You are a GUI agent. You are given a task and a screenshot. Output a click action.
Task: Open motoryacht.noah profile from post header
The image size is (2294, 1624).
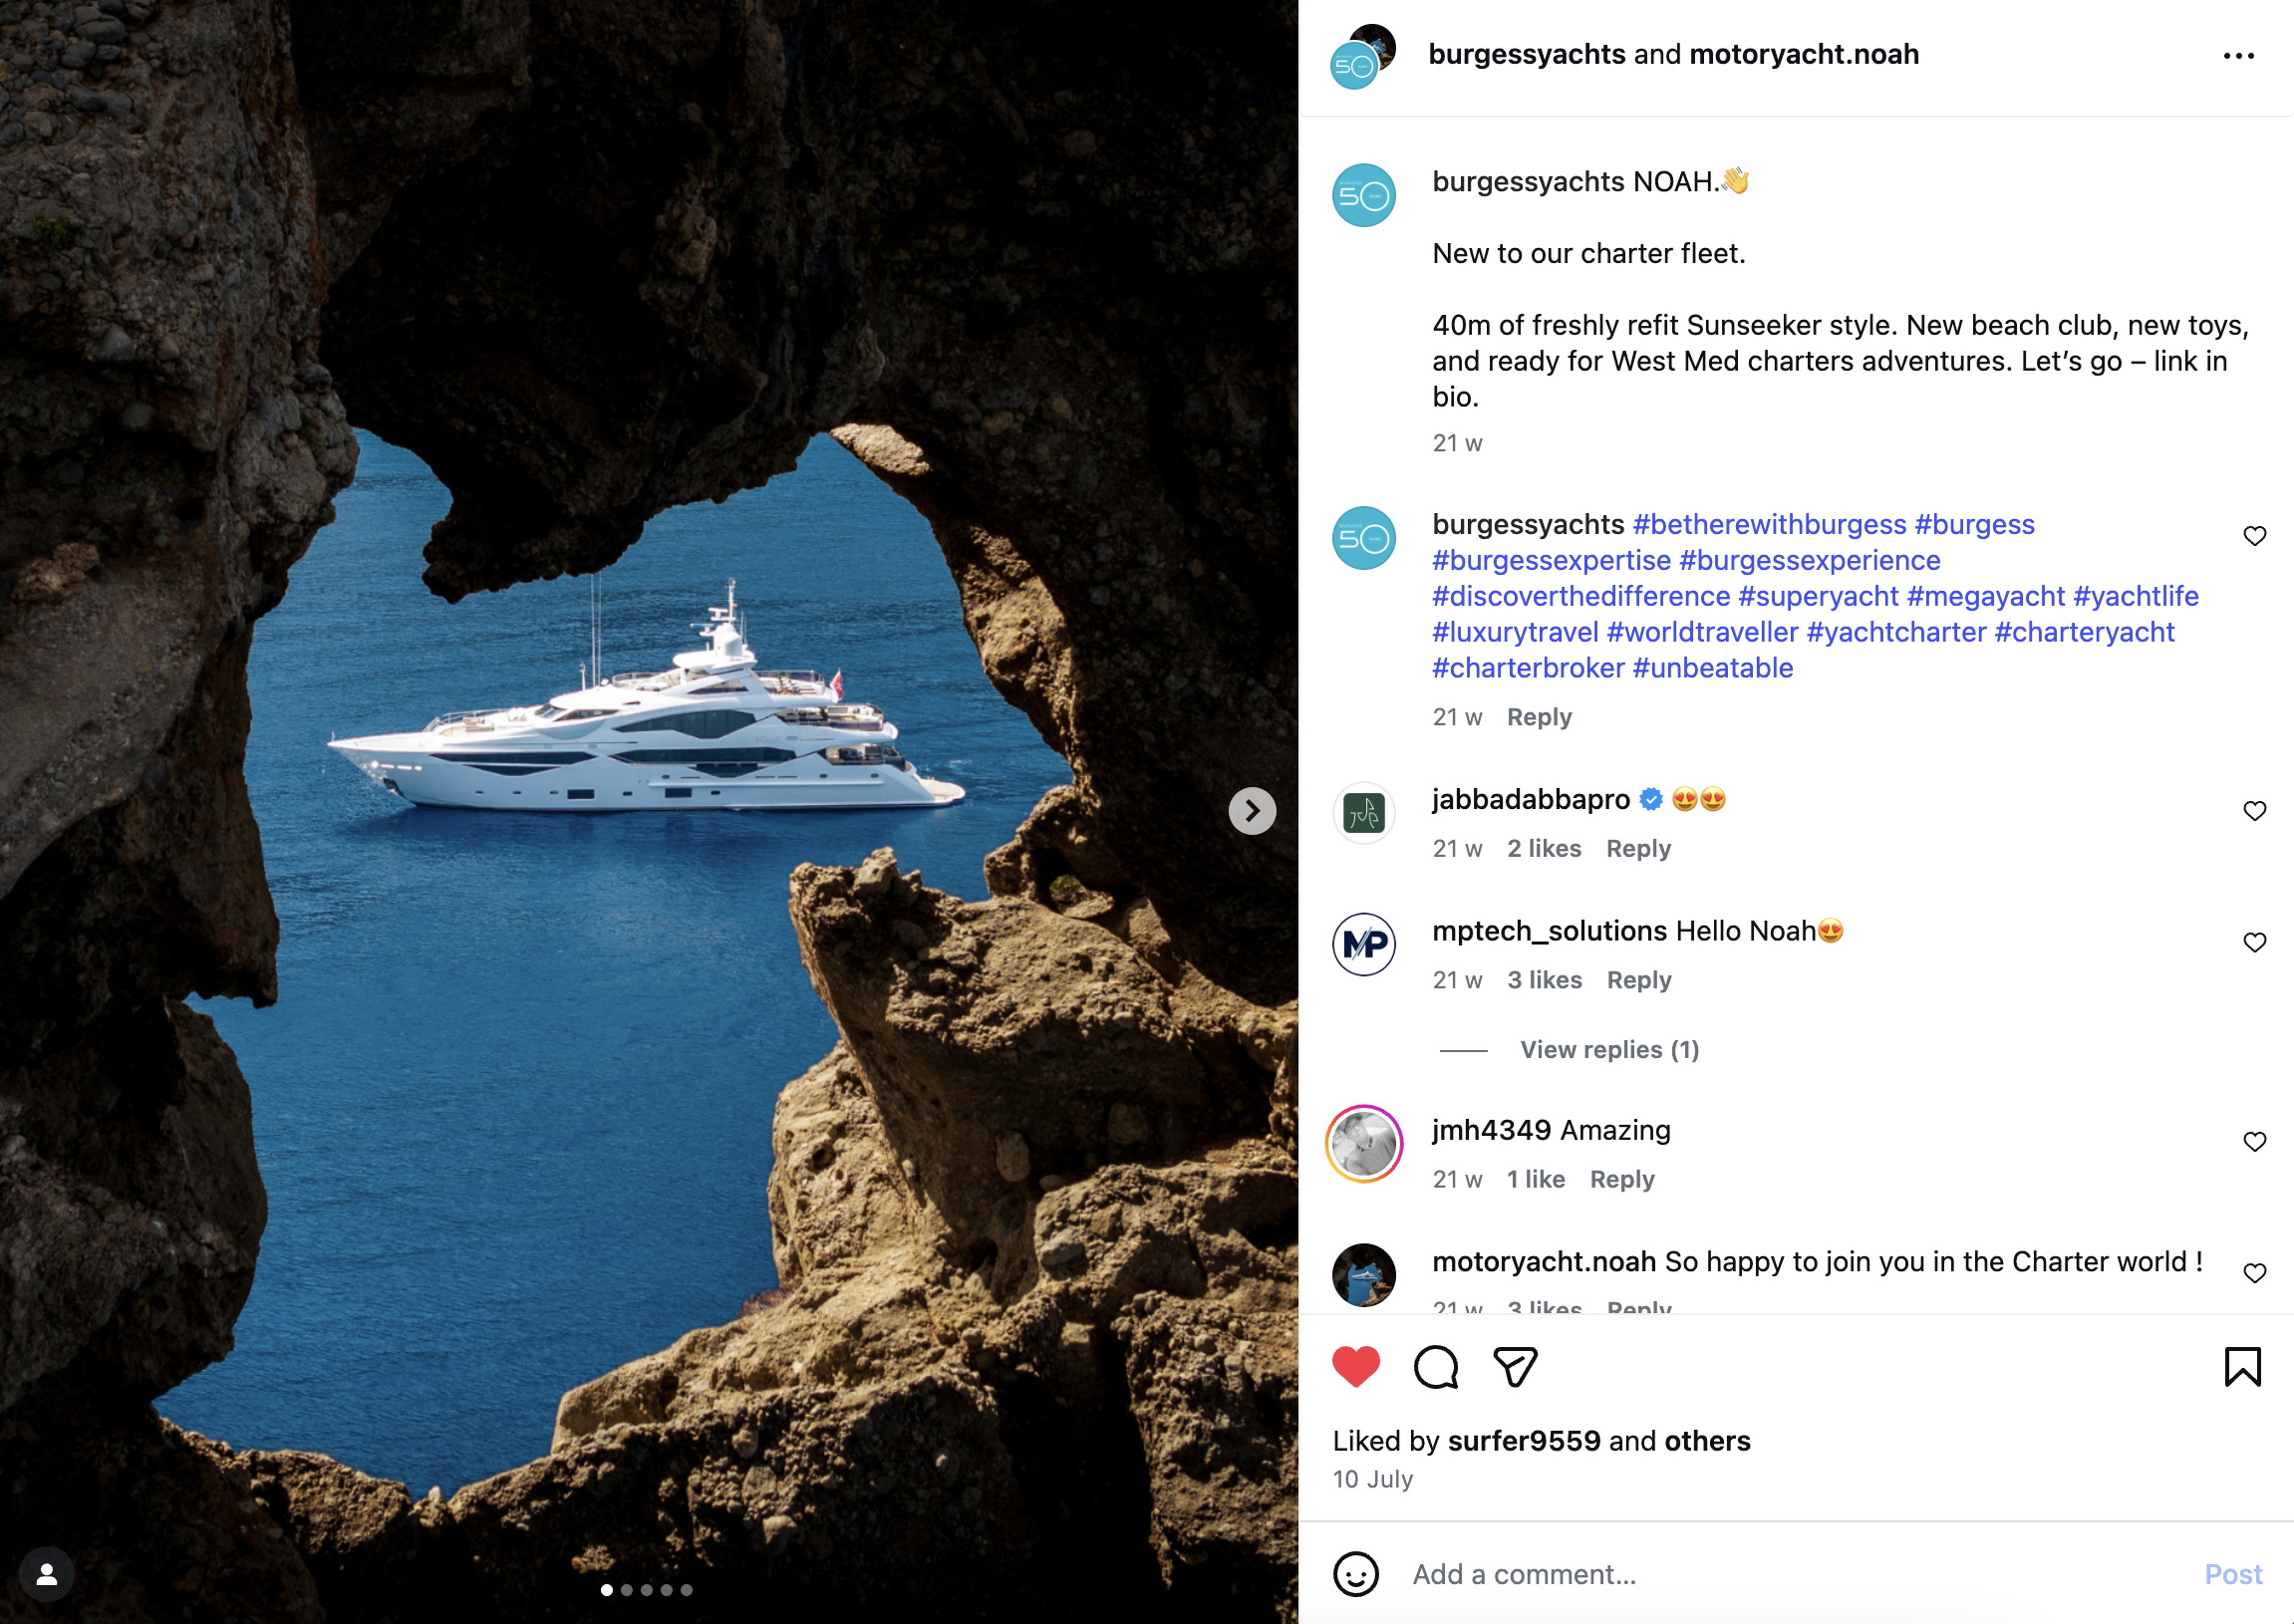tap(1803, 54)
